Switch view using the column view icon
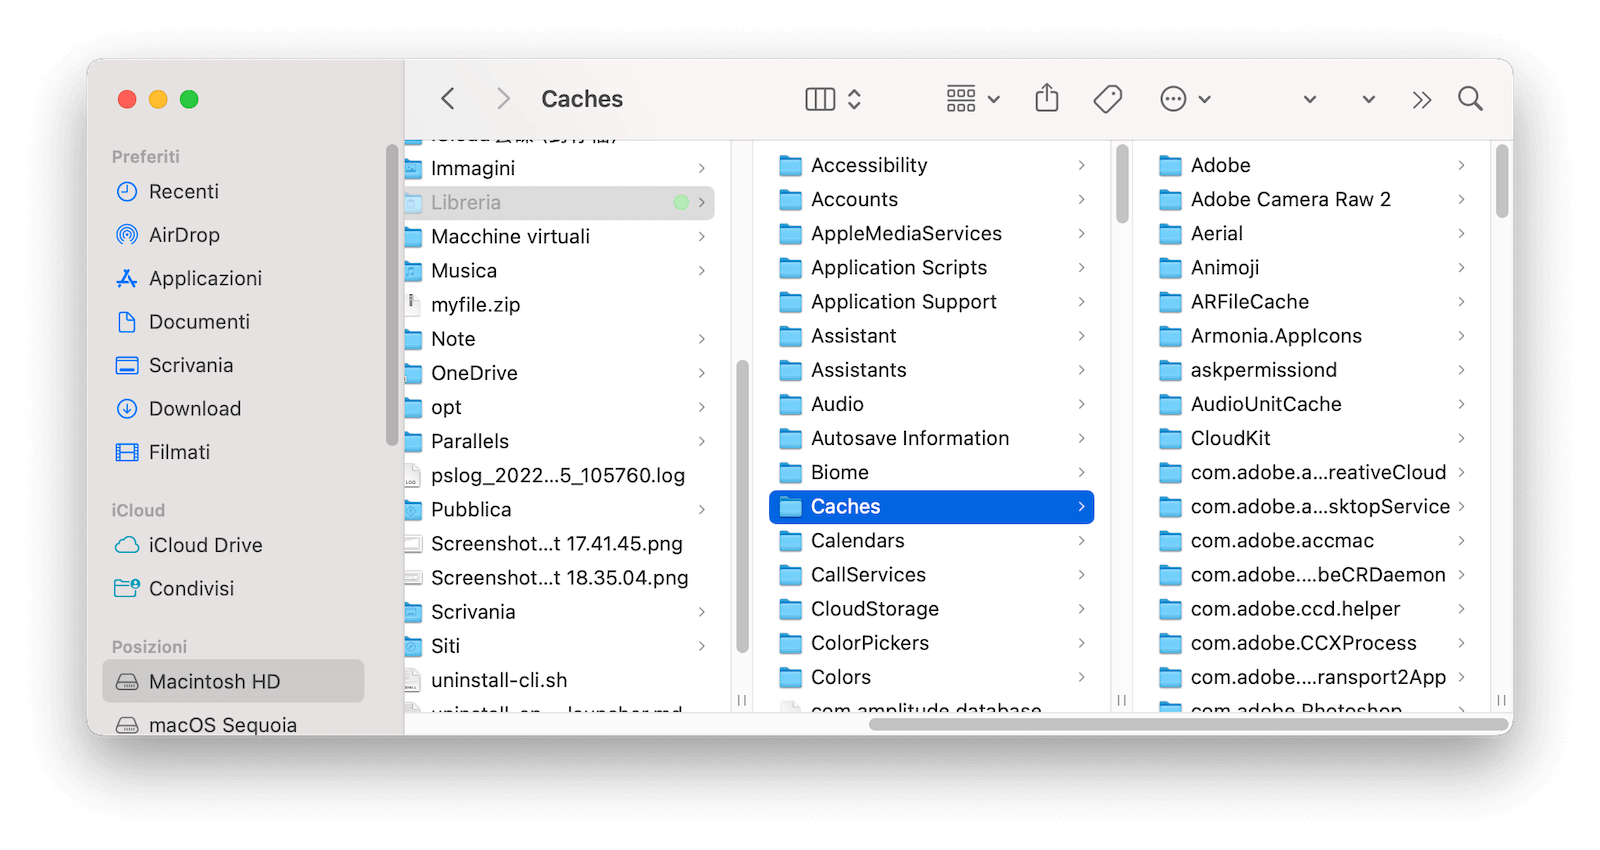The image size is (1600, 850). click(820, 99)
